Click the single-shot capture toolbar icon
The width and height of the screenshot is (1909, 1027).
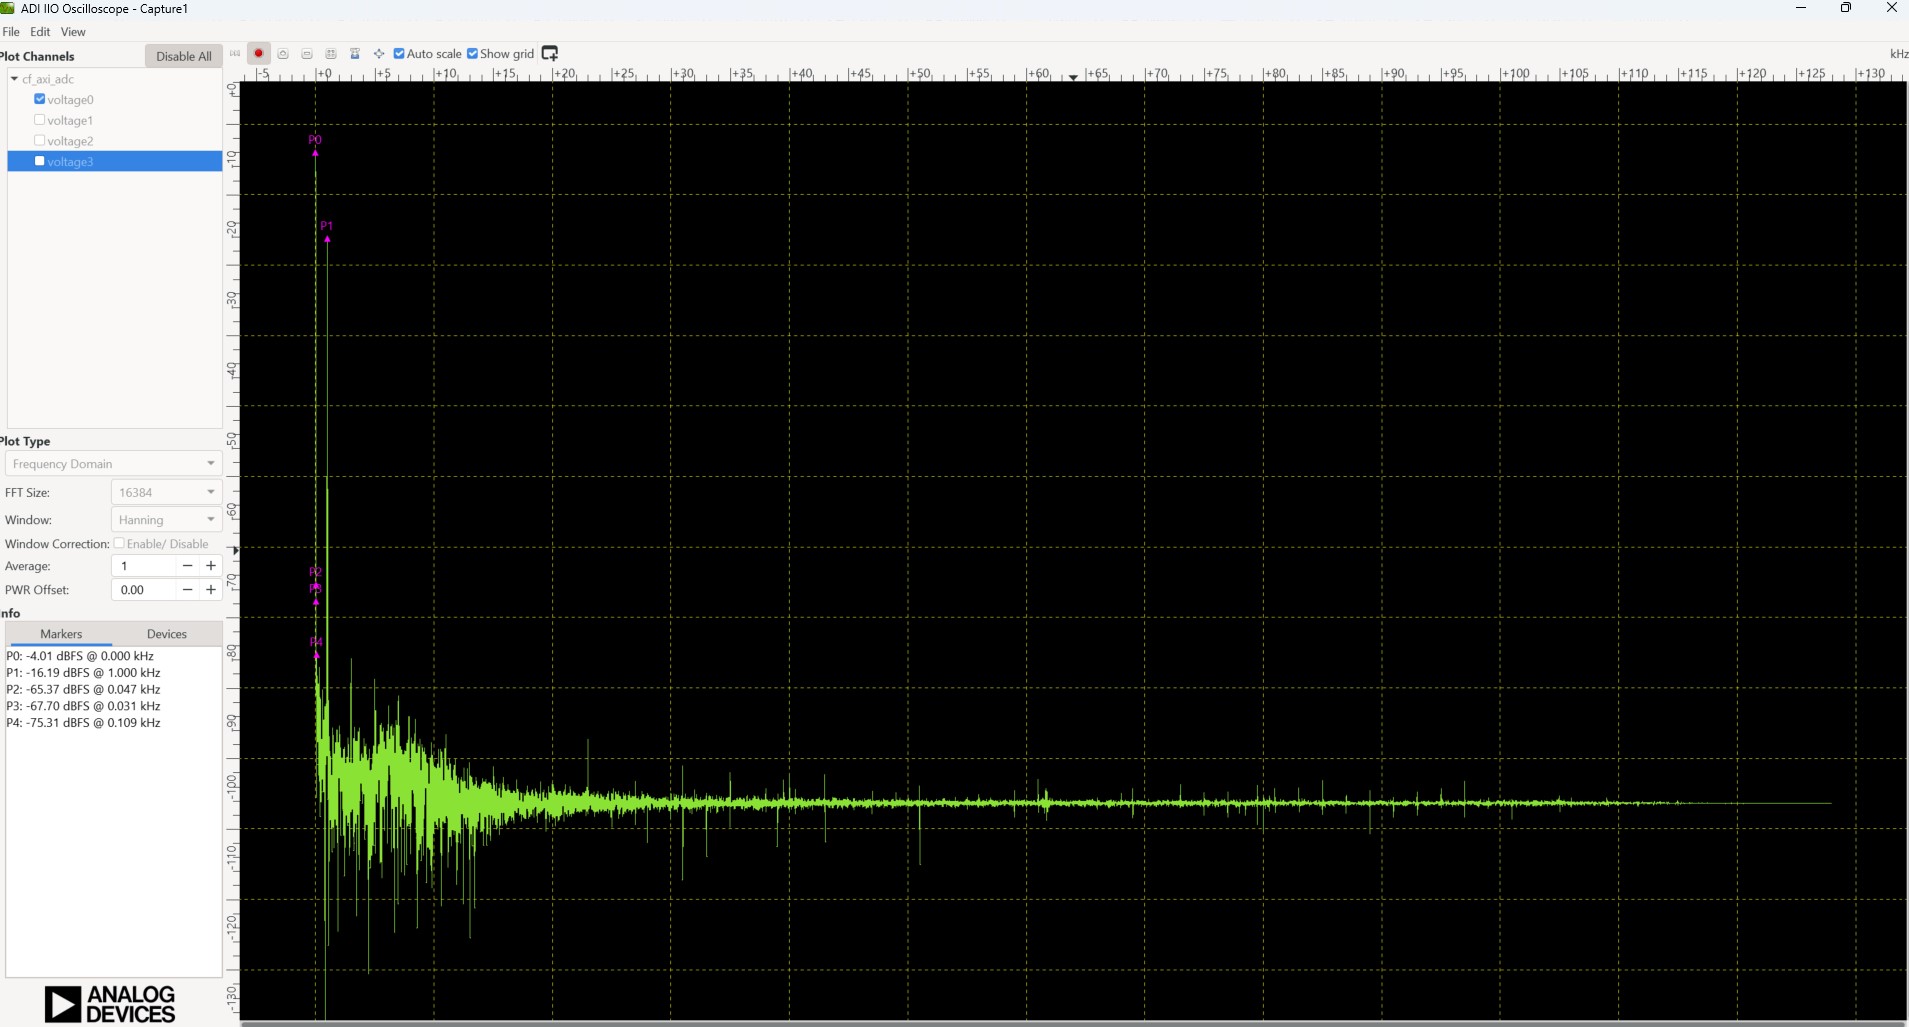pyautogui.click(x=283, y=54)
